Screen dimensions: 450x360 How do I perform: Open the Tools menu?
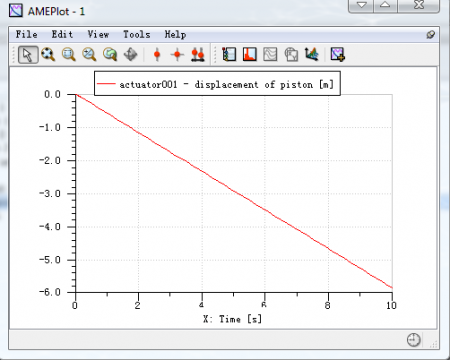click(137, 34)
